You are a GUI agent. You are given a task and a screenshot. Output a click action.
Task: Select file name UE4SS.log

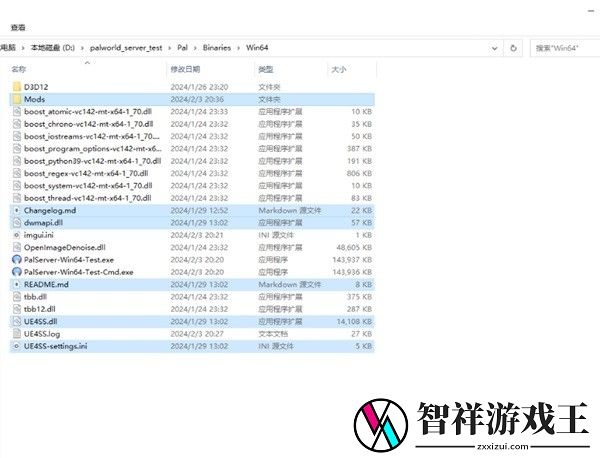[x=42, y=334]
